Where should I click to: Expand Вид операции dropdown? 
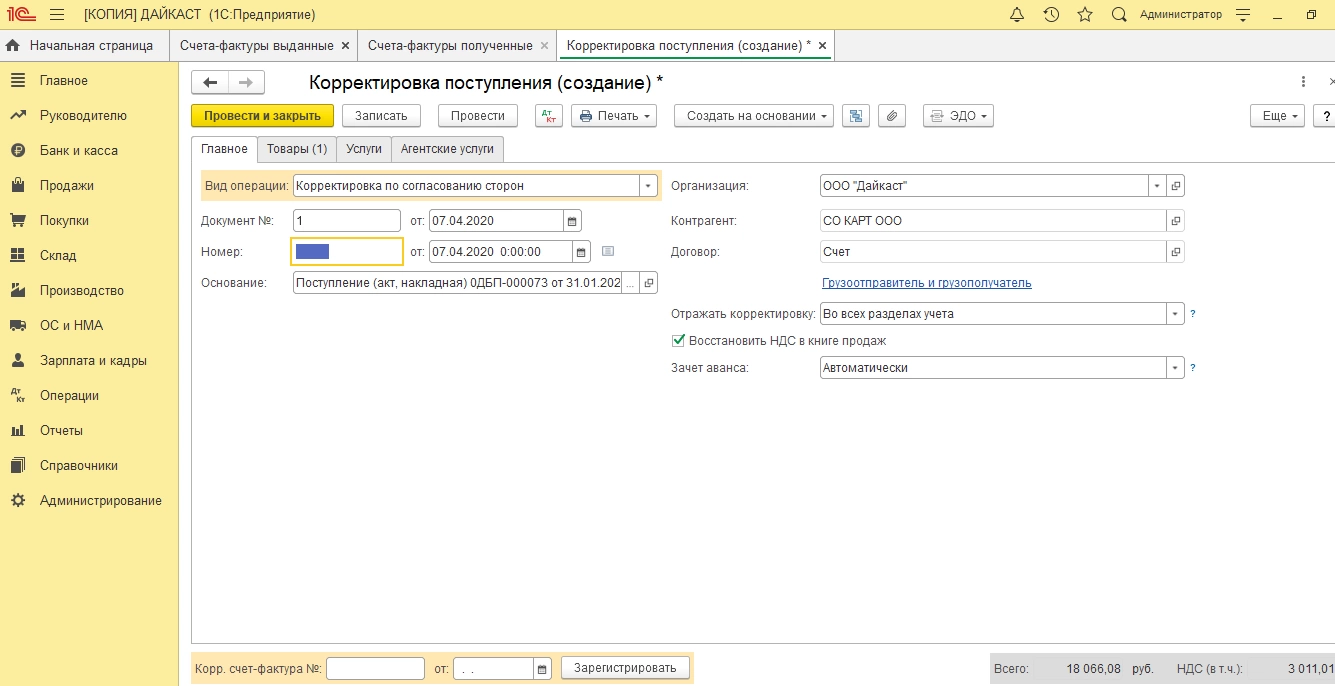pyautogui.click(x=648, y=186)
